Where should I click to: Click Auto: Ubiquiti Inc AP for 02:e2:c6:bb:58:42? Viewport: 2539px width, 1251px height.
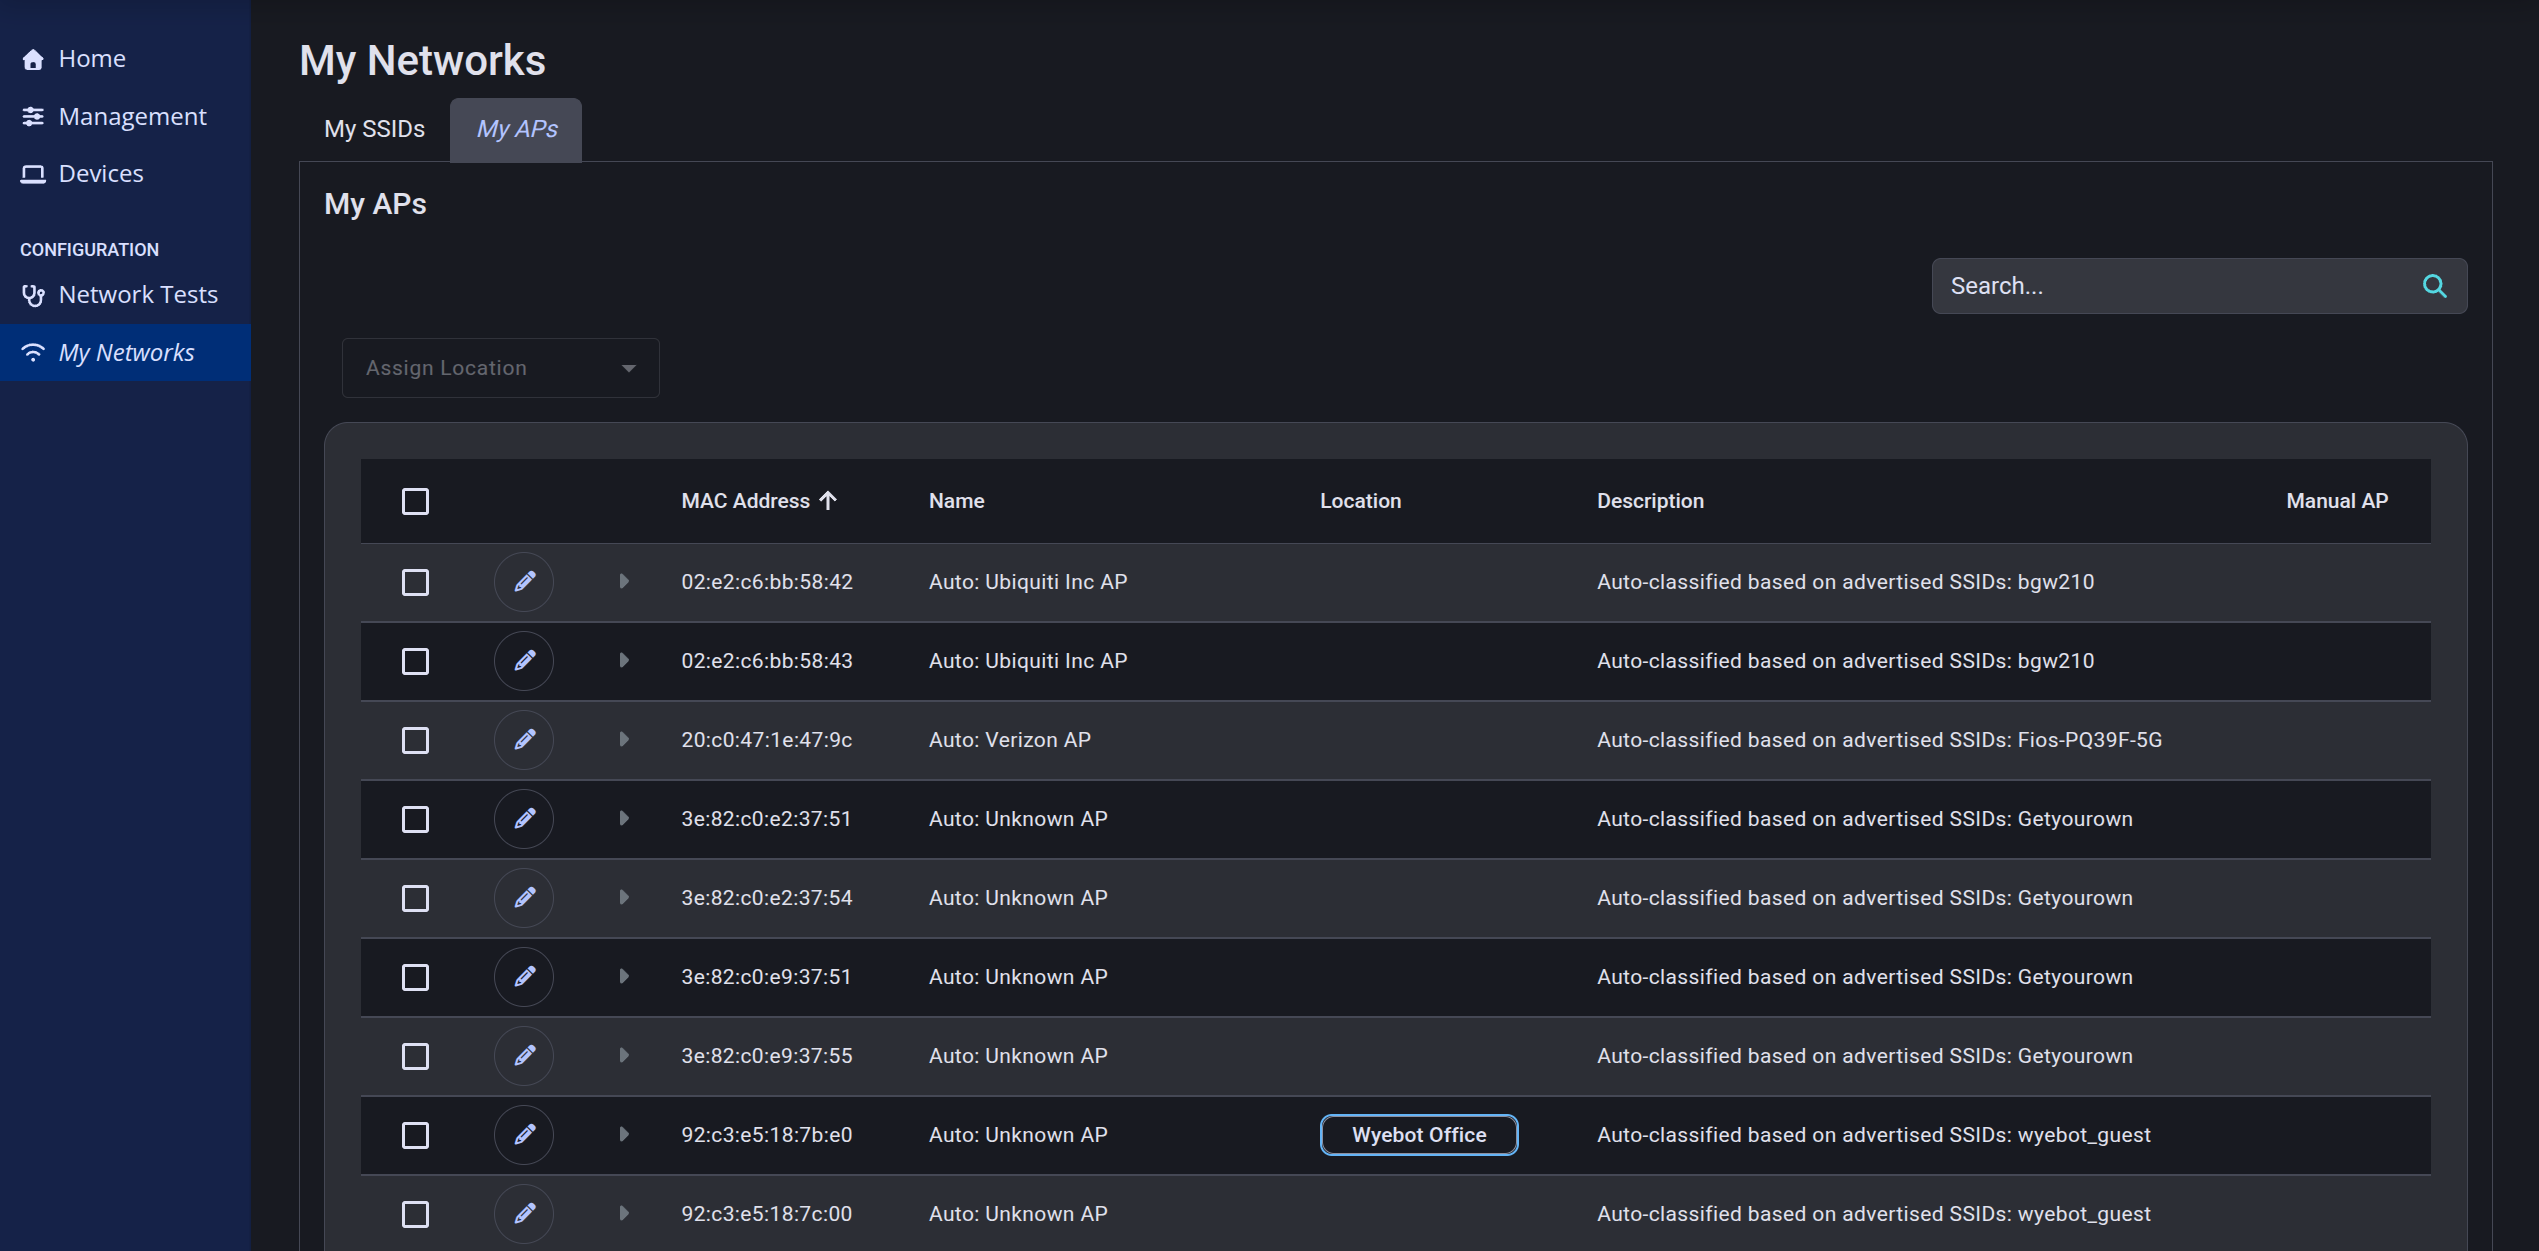[x=1027, y=582]
